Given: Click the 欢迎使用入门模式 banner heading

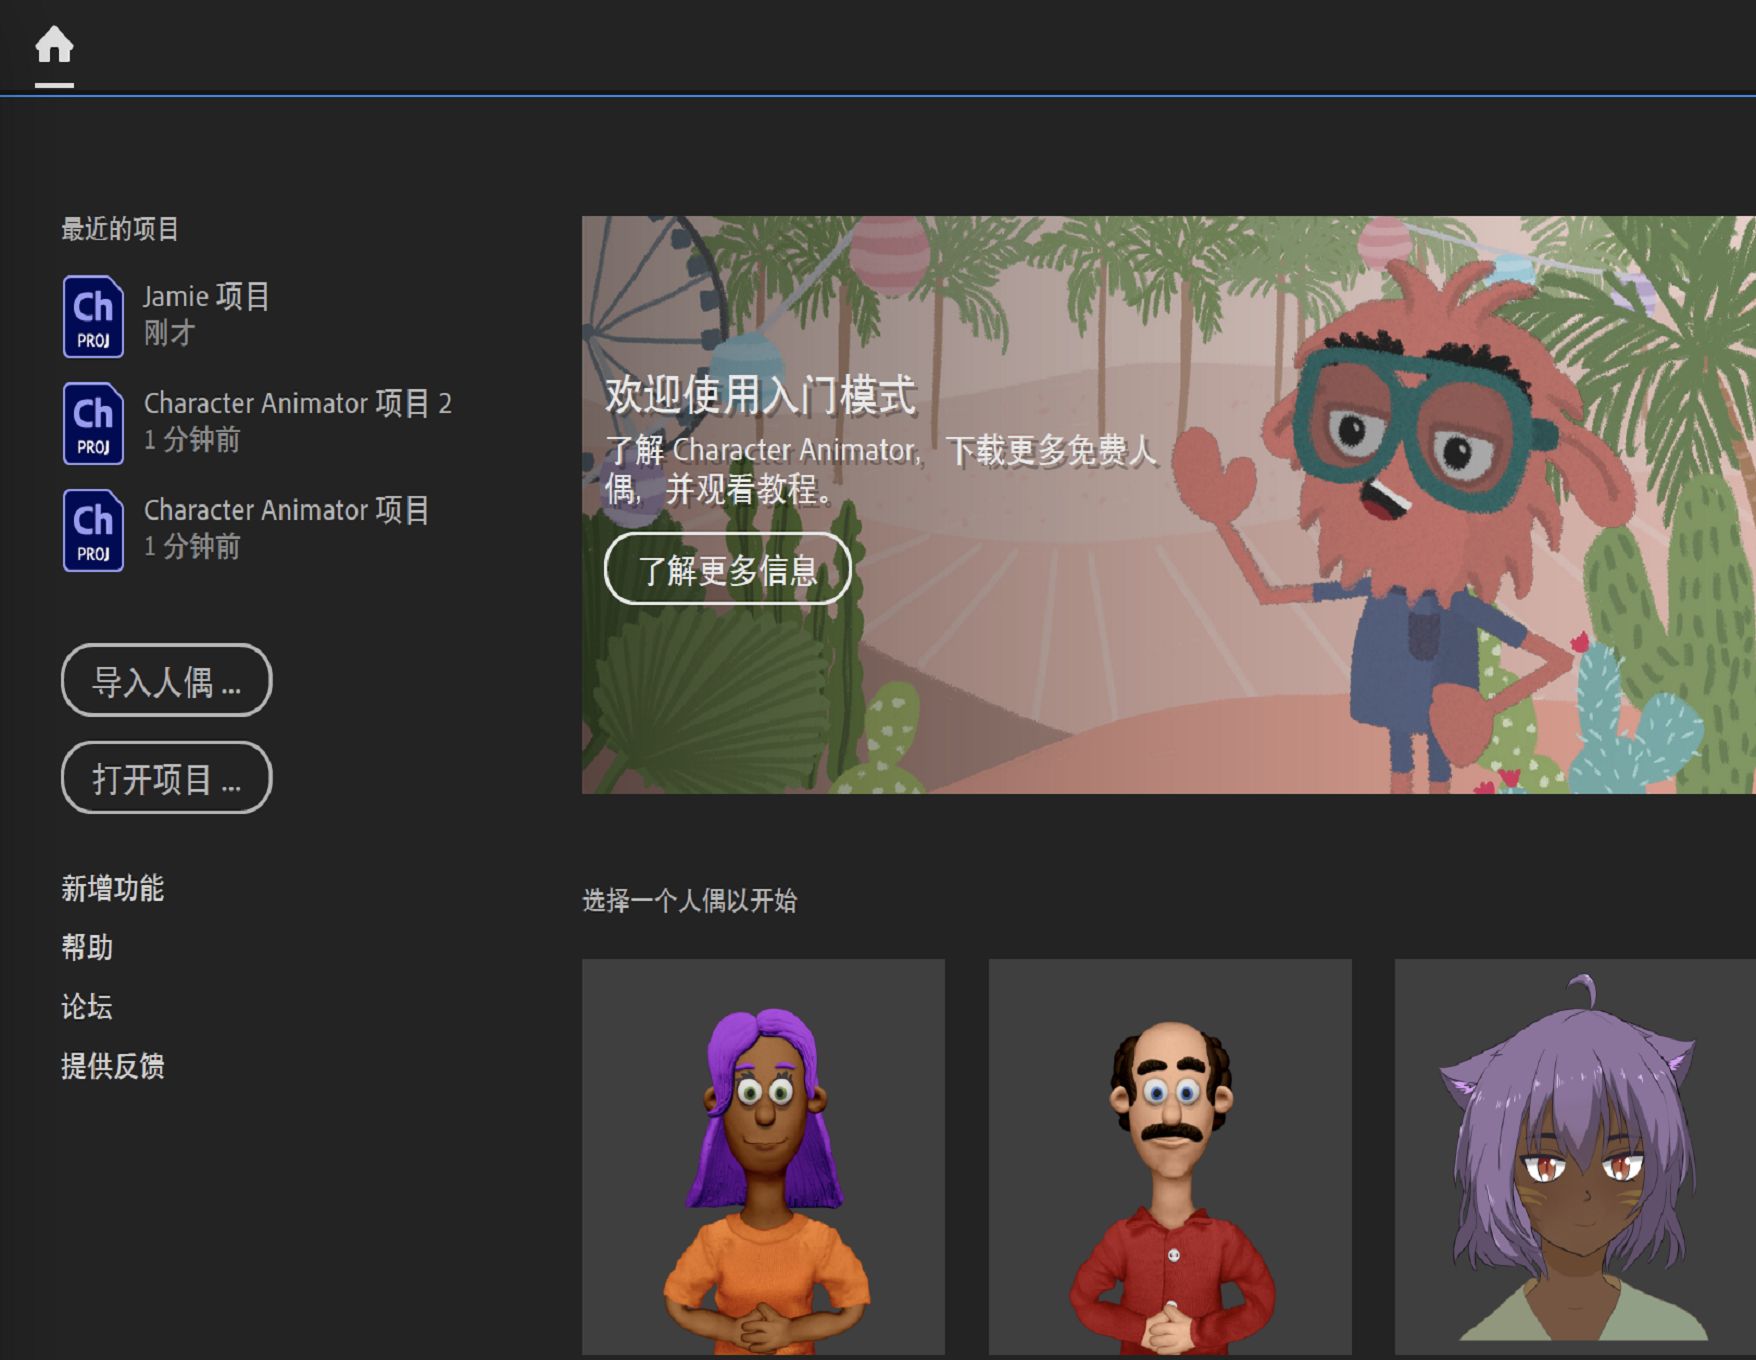Looking at the screenshot, I should pos(760,395).
